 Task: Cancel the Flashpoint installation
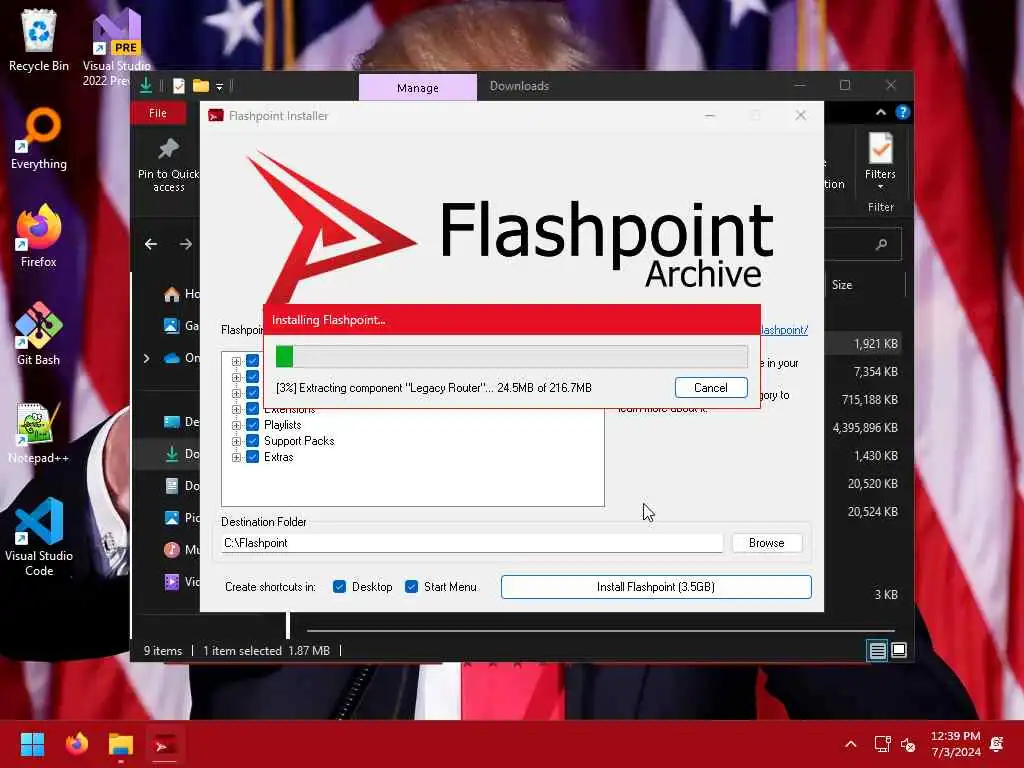(711, 387)
